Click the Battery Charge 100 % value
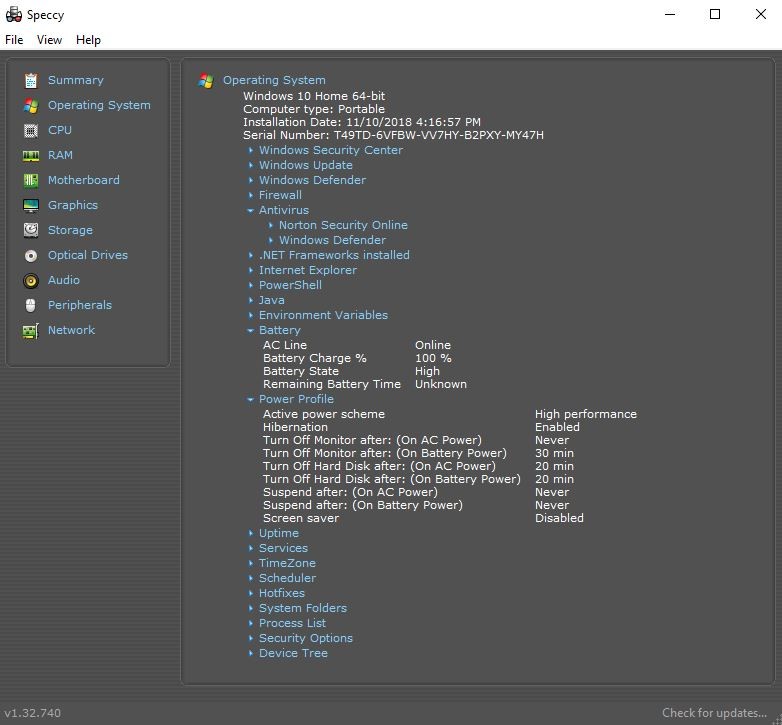This screenshot has height=725, width=782. pyautogui.click(x=433, y=358)
